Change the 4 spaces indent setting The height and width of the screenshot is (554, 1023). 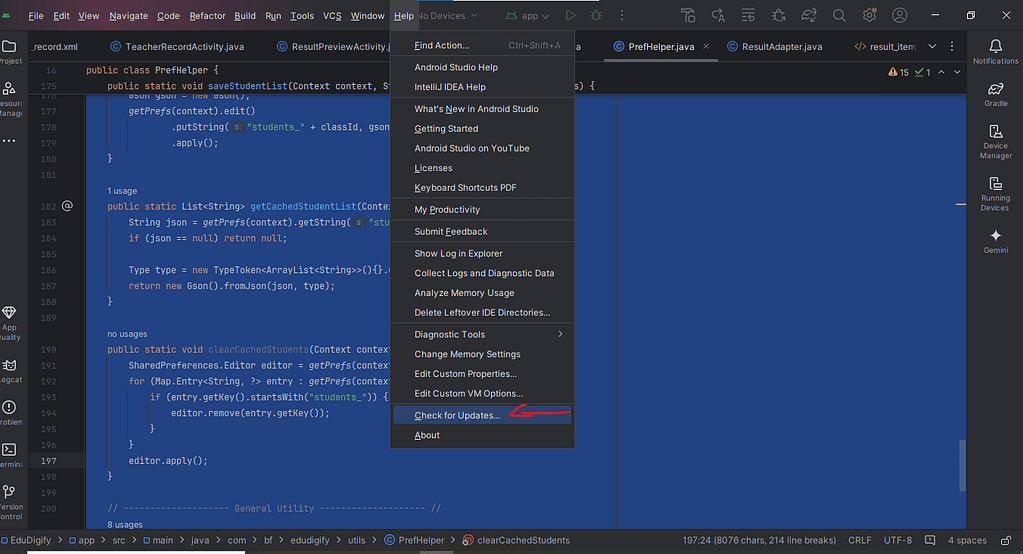coord(967,540)
